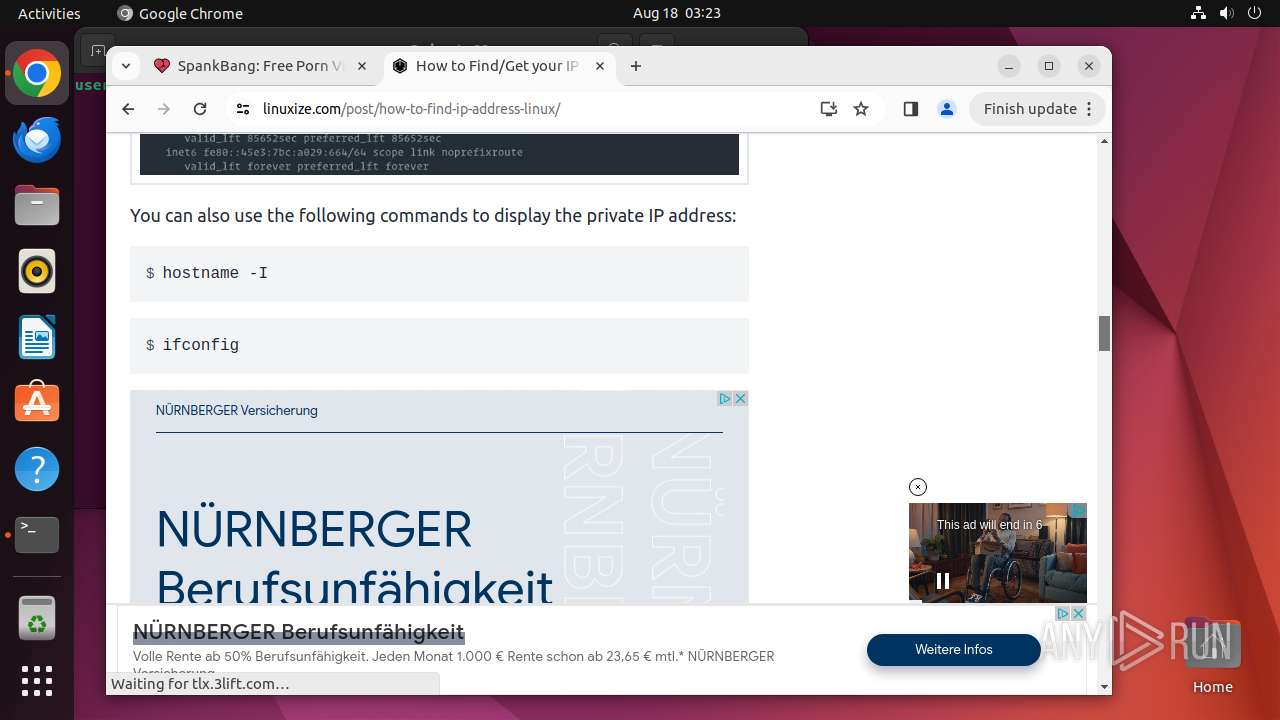Open the Google Chrome app menu in the top bar
Screen dimensions: 1280x720
coord(180,13)
